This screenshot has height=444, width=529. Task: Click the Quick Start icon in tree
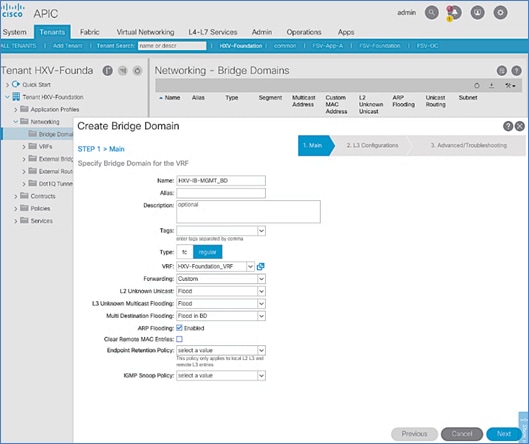[x=16, y=84]
